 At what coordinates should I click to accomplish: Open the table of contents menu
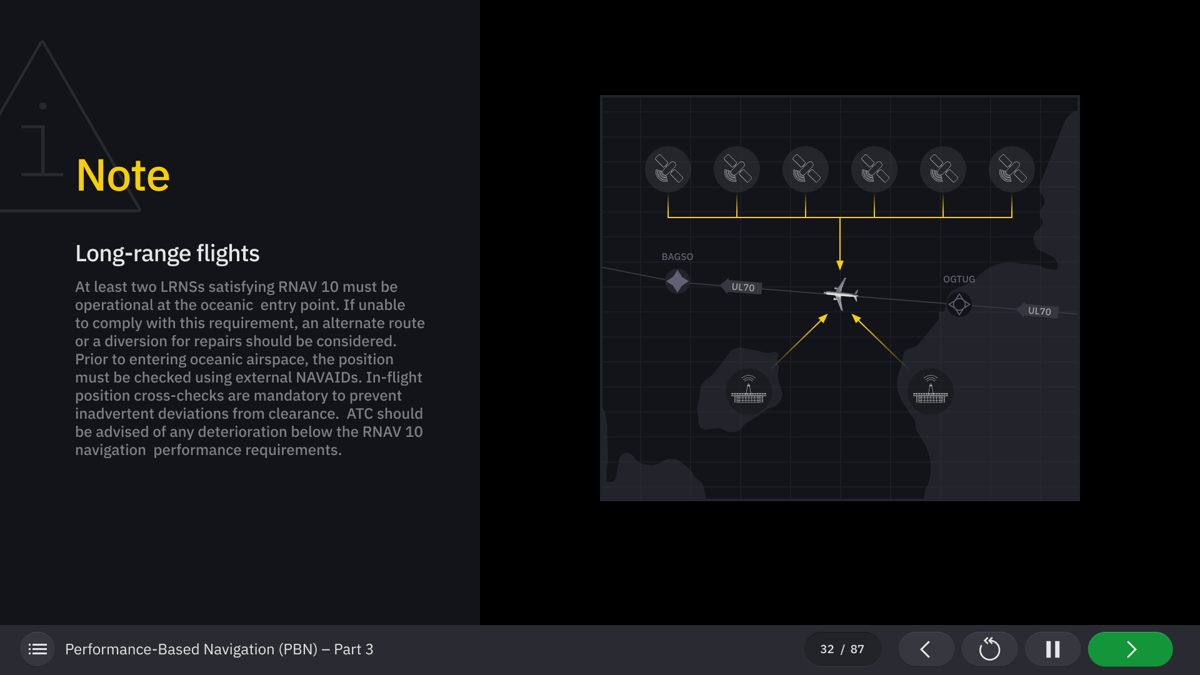(38, 649)
